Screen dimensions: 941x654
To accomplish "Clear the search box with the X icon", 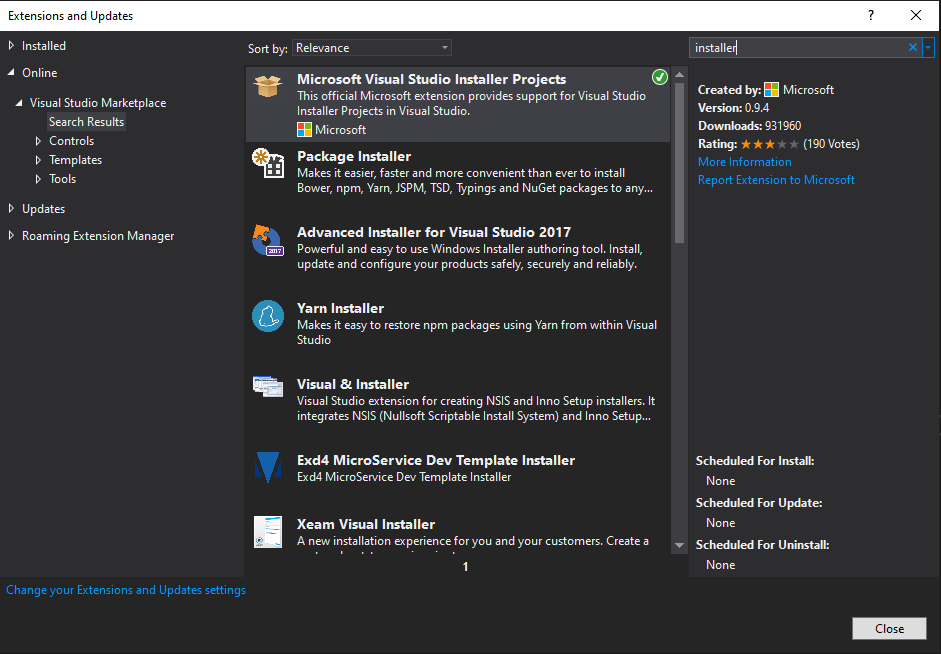I will 913,47.
